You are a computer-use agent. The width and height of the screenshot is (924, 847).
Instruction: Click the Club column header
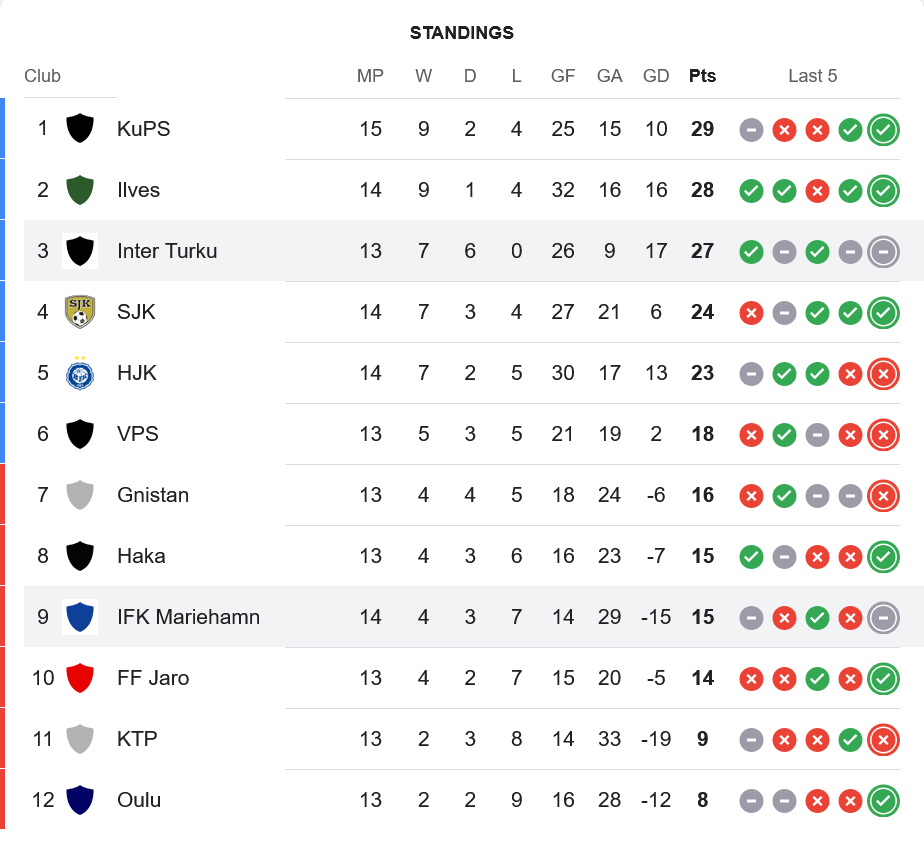43,76
